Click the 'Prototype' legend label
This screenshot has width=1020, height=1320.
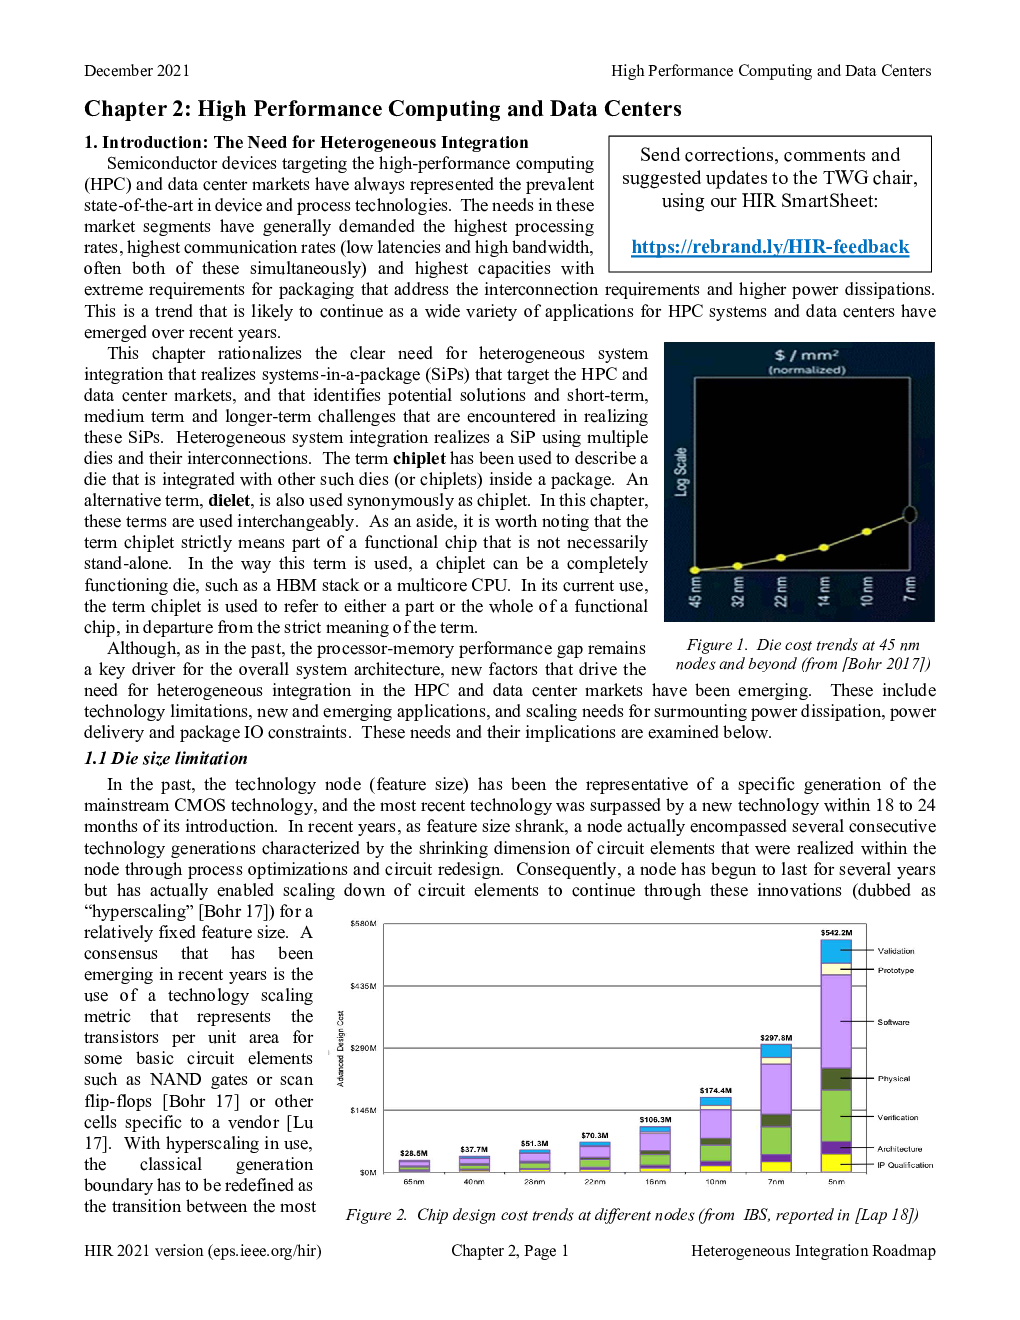tap(896, 971)
